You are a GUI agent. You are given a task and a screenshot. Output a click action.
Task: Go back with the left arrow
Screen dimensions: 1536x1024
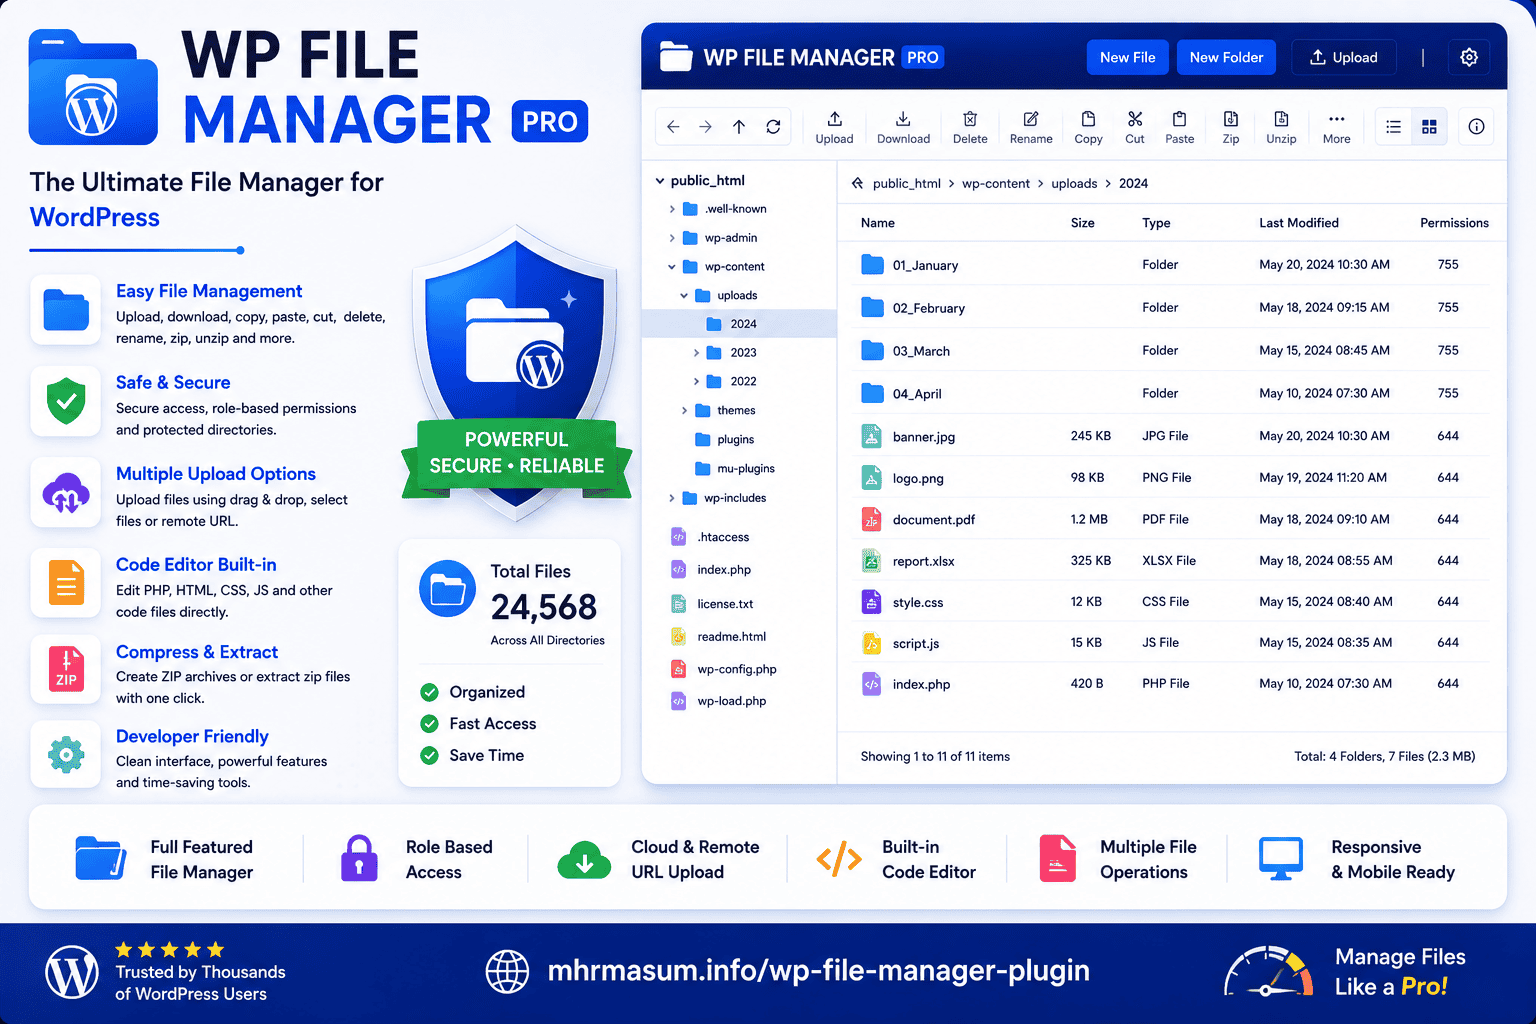[x=673, y=127]
